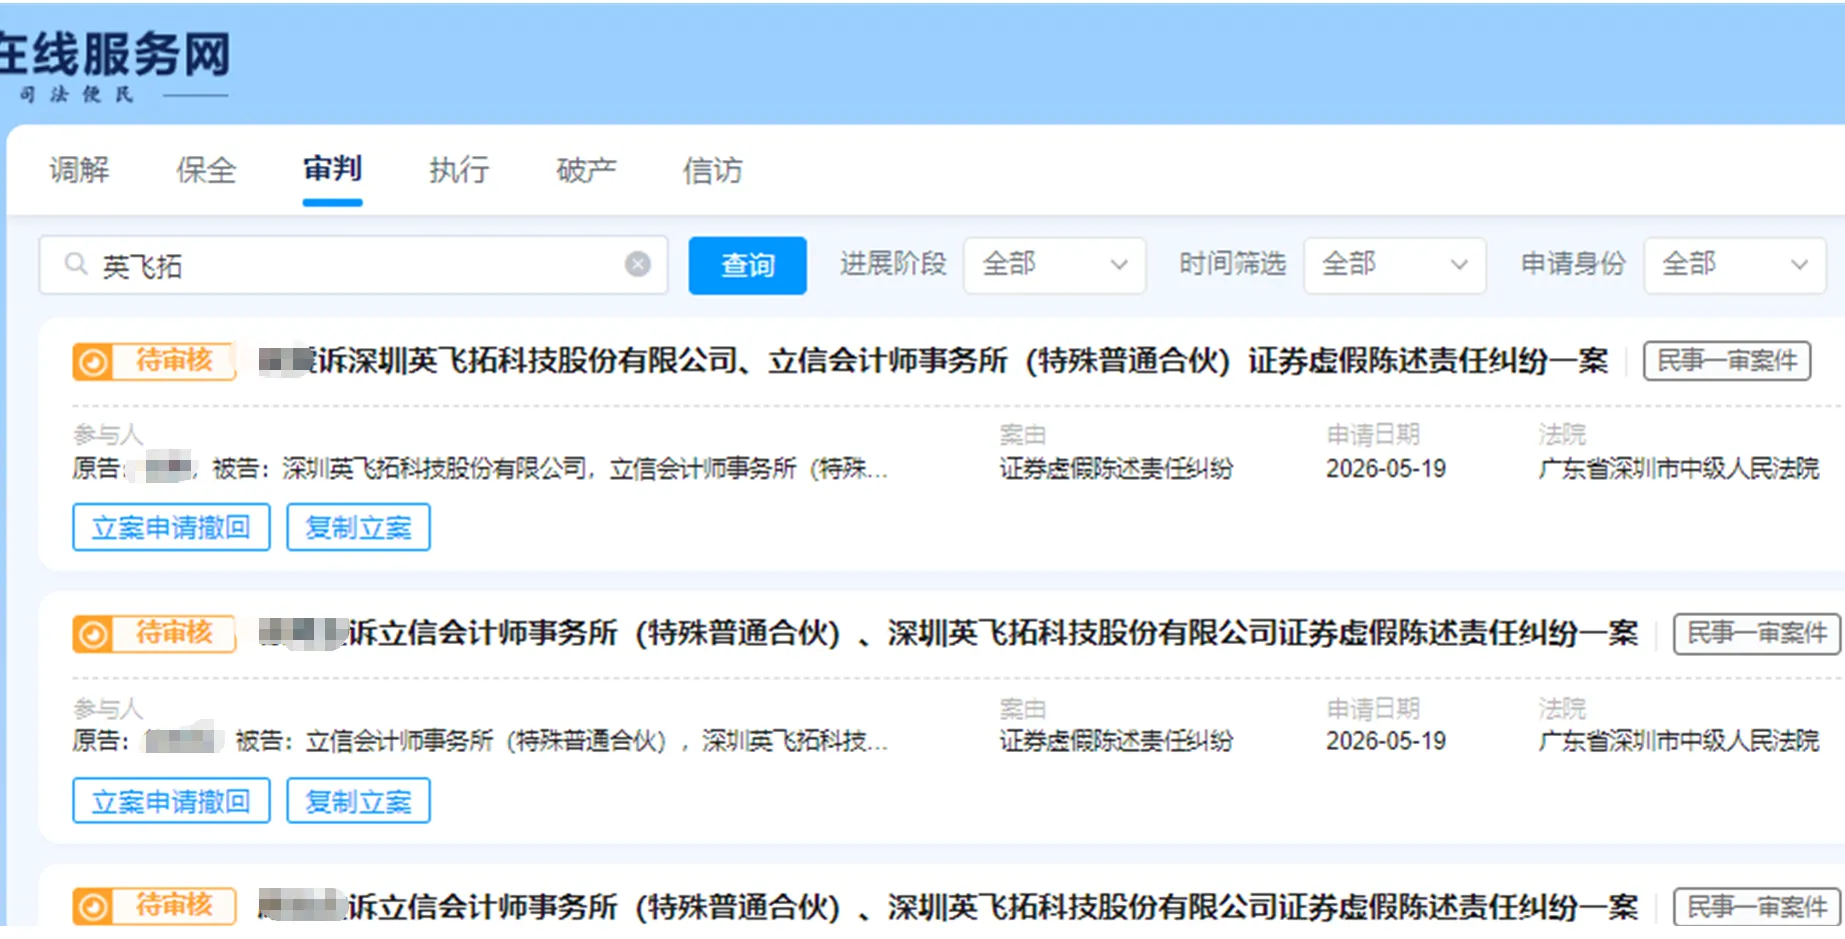Click the dropdown arrow in 进展阶段 box
Viewport: 1845px width, 939px height.
[x=1119, y=265]
